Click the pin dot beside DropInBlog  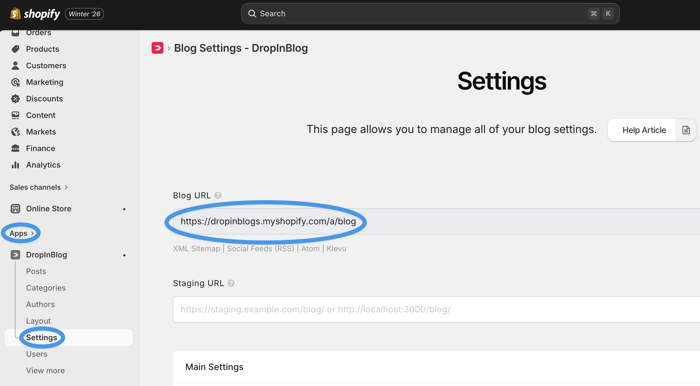[125, 255]
